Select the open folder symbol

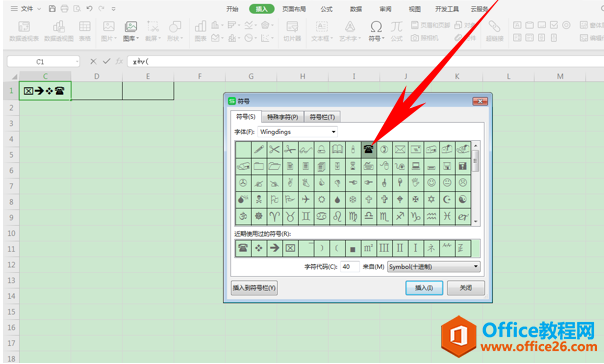coord(274,166)
